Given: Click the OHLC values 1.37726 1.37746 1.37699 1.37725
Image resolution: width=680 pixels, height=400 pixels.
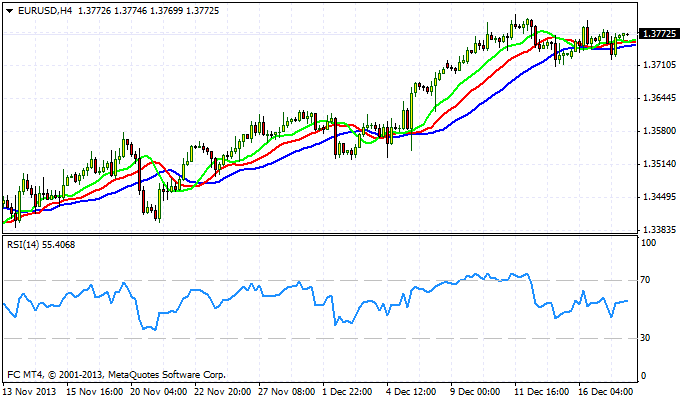Looking at the screenshot, I should [x=148, y=11].
